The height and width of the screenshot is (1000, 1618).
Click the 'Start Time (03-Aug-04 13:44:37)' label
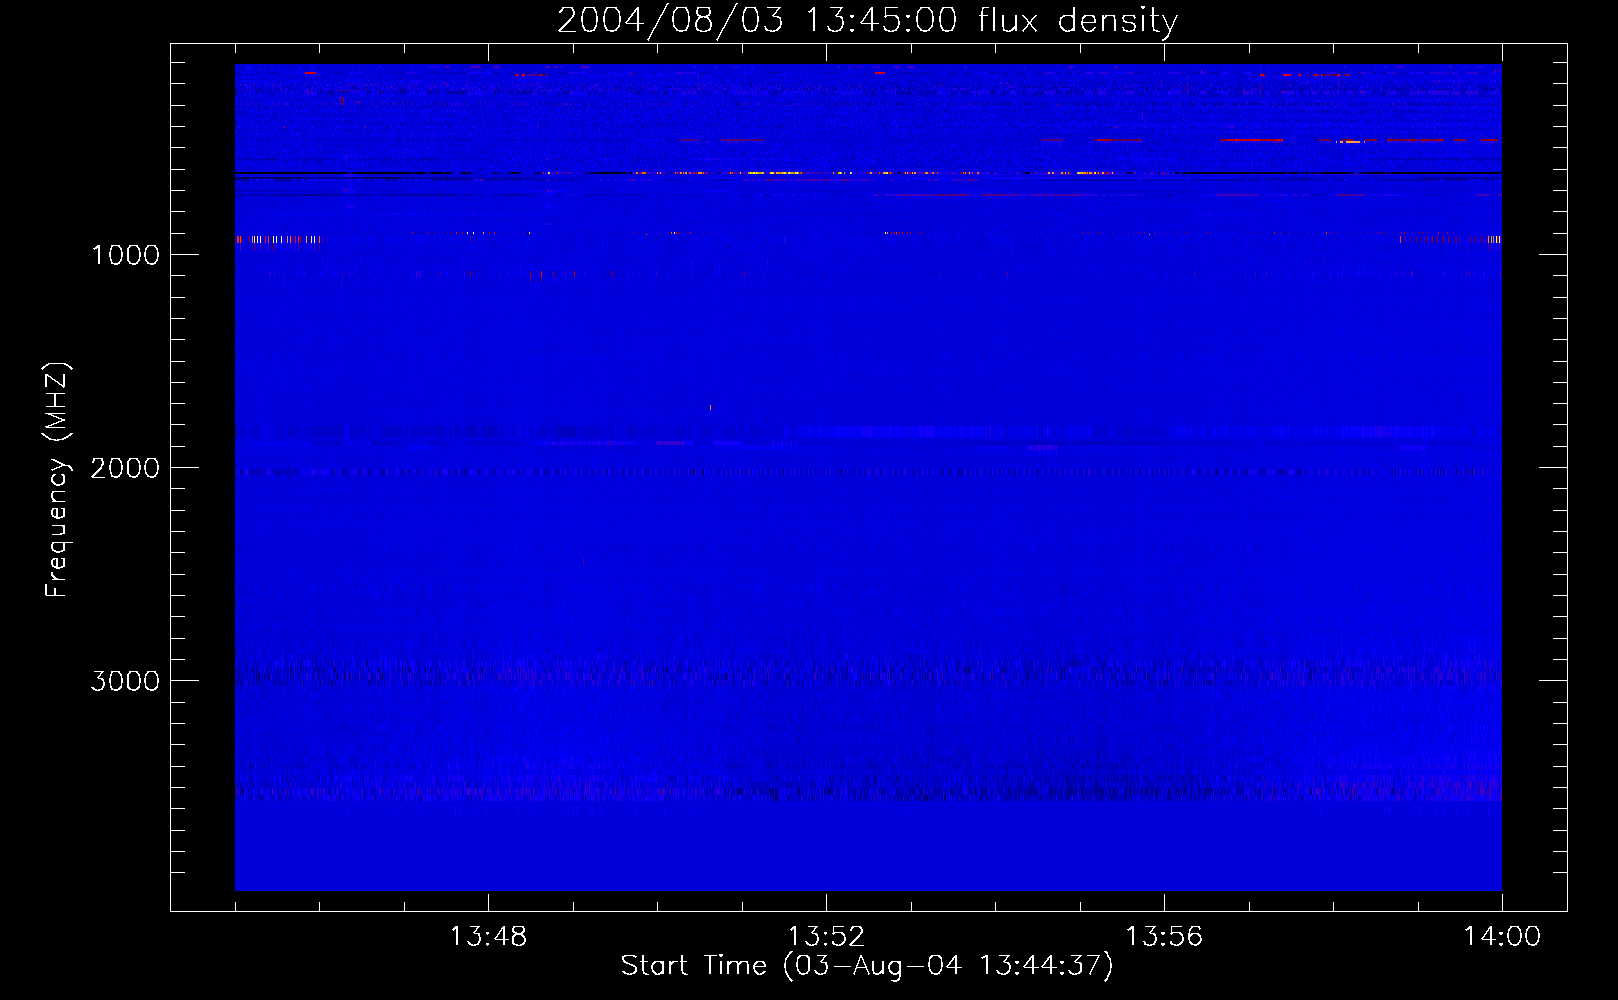click(x=867, y=966)
